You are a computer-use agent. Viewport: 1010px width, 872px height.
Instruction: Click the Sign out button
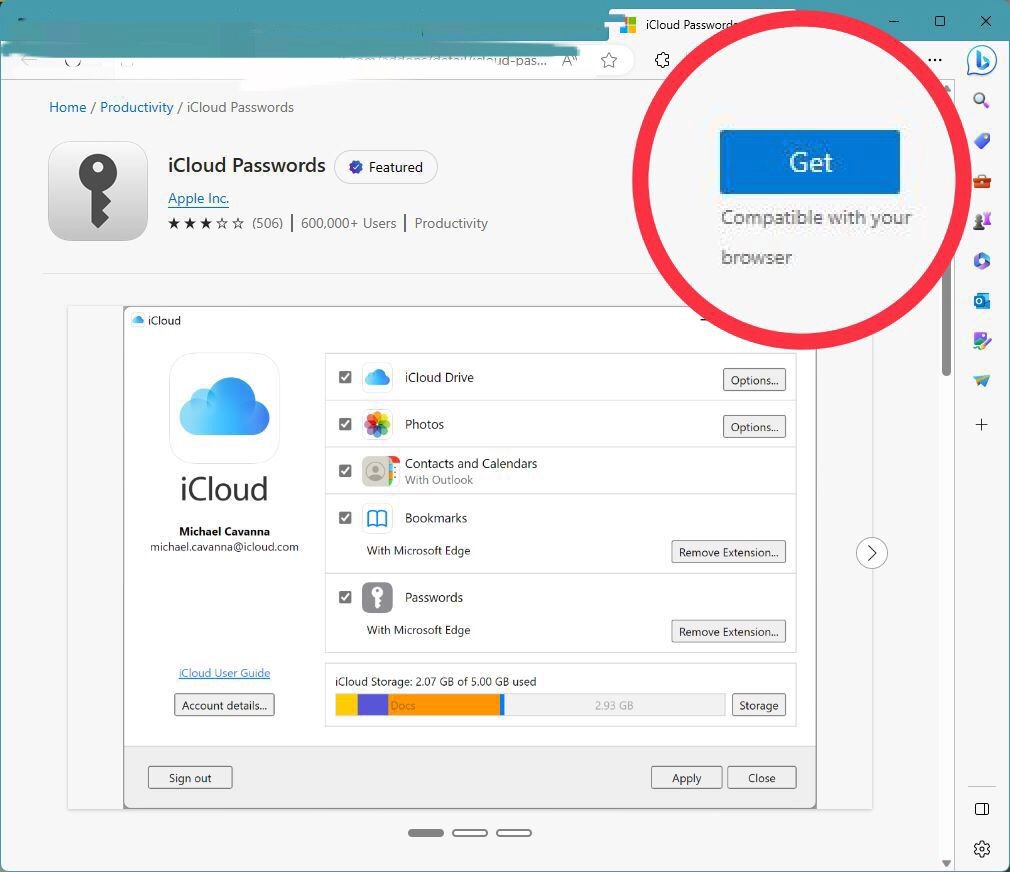coord(190,778)
